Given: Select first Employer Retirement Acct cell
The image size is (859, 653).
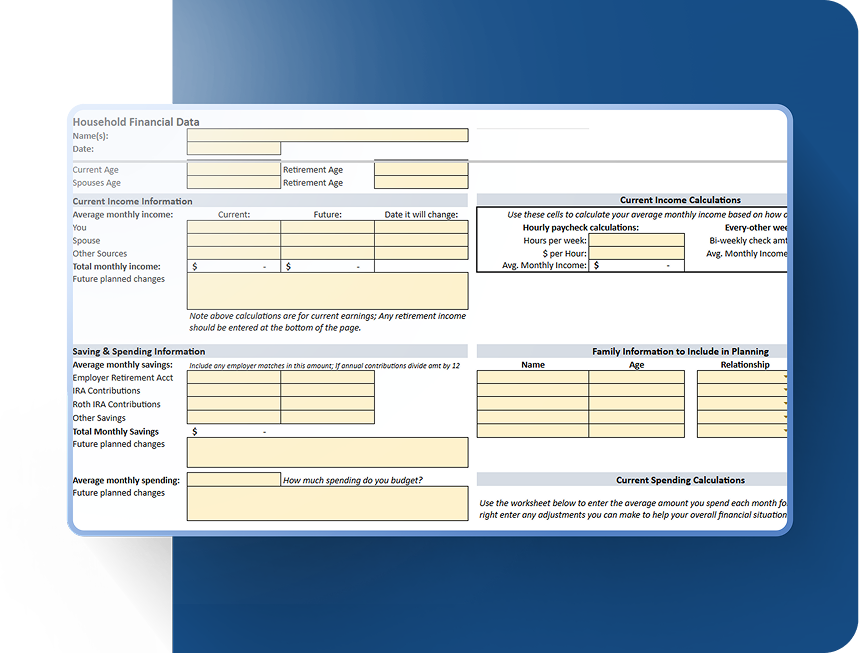Looking at the screenshot, I should [233, 378].
